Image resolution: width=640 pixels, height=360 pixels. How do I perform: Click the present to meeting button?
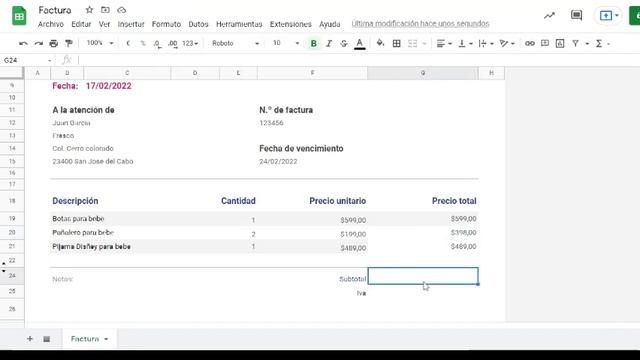click(x=609, y=16)
